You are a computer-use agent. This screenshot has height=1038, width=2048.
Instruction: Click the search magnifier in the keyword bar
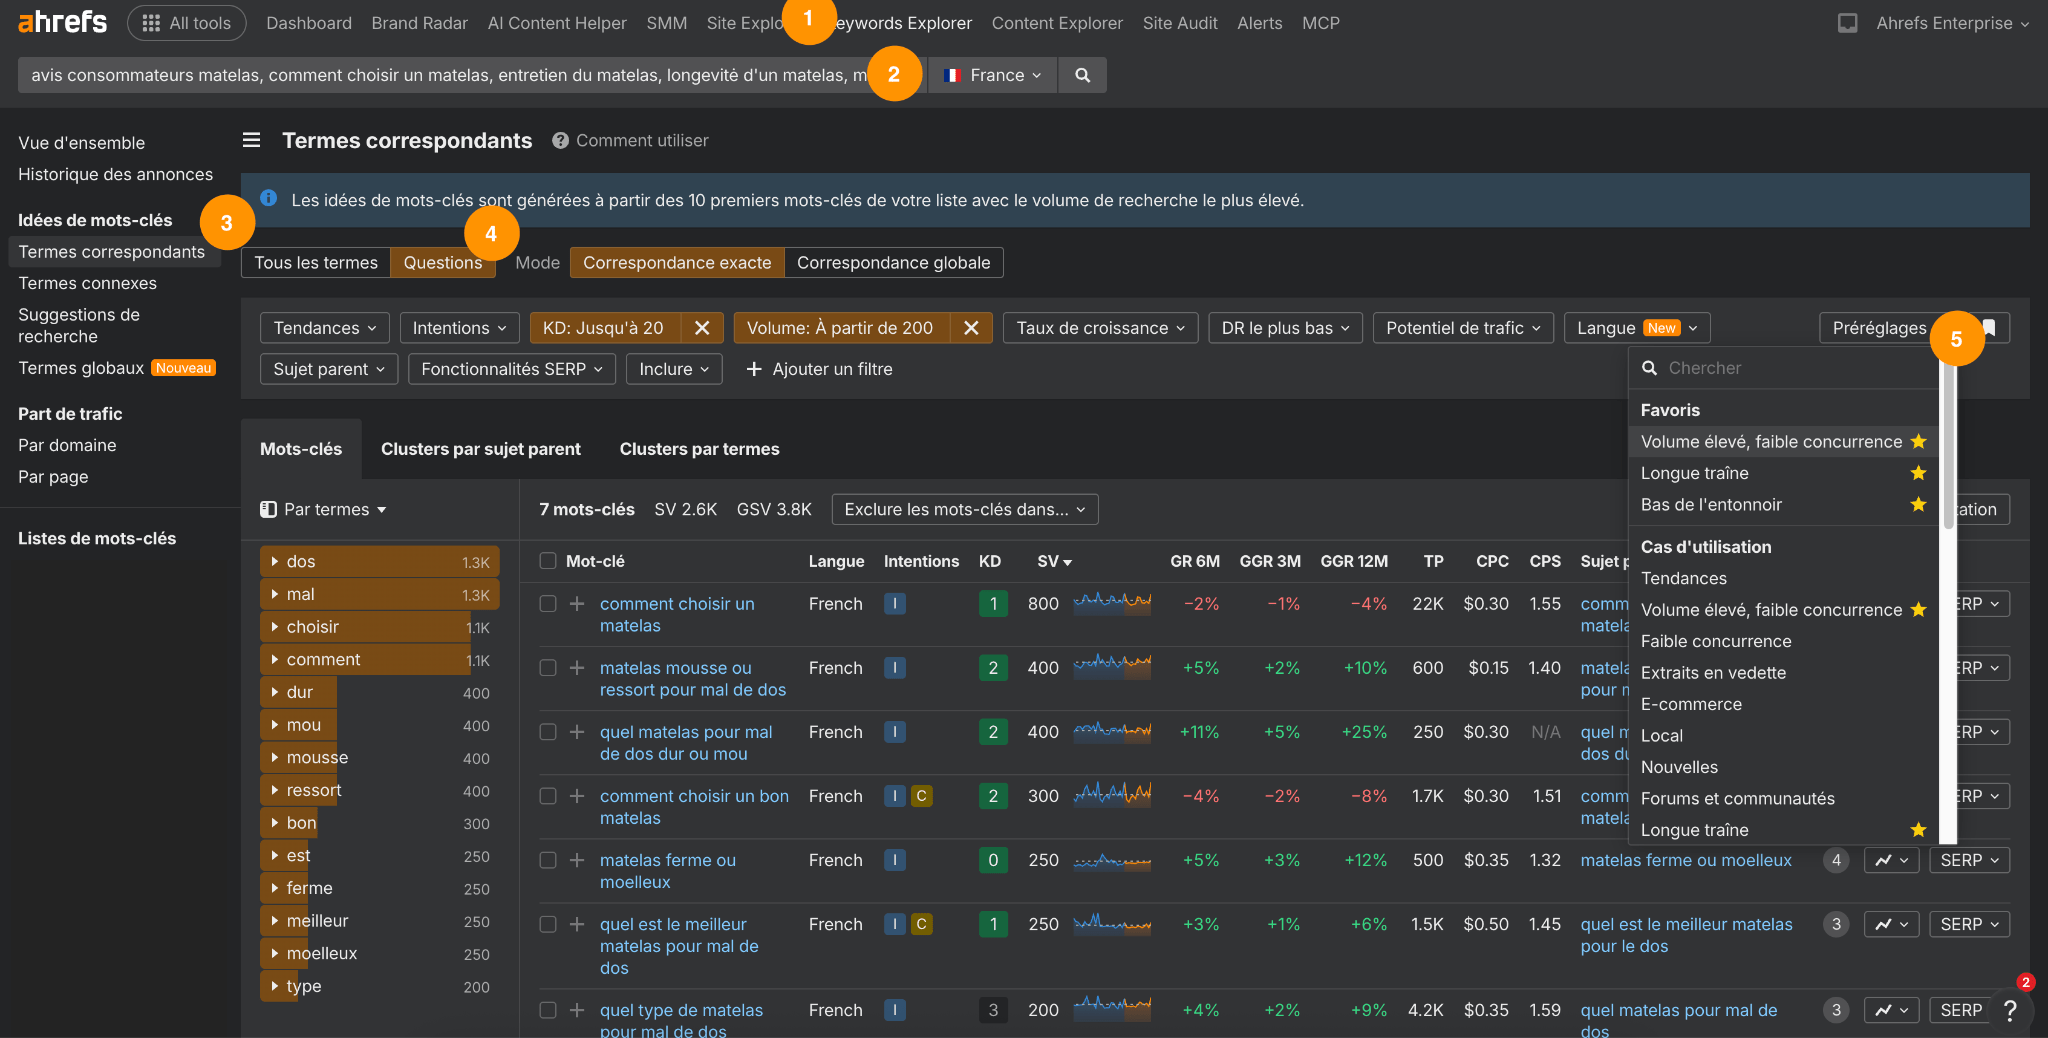click(x=1082, y=75)
